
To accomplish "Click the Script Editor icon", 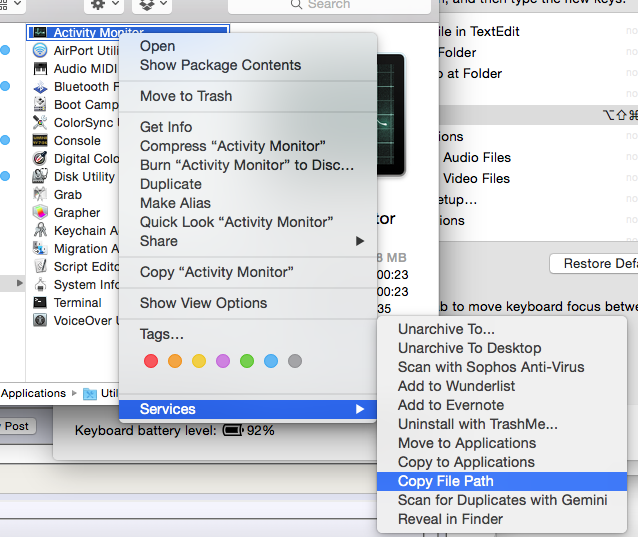I will (40, 266).
